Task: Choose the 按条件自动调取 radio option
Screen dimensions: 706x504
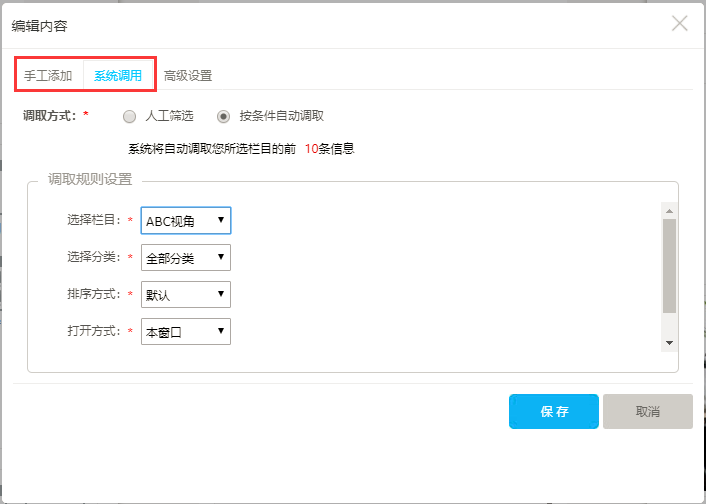Action: pos(224,116)
